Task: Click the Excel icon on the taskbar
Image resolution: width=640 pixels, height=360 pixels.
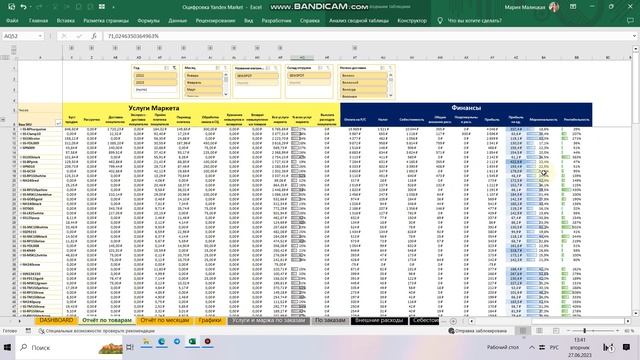Action: pyautogui.click(x=192, y=342)
